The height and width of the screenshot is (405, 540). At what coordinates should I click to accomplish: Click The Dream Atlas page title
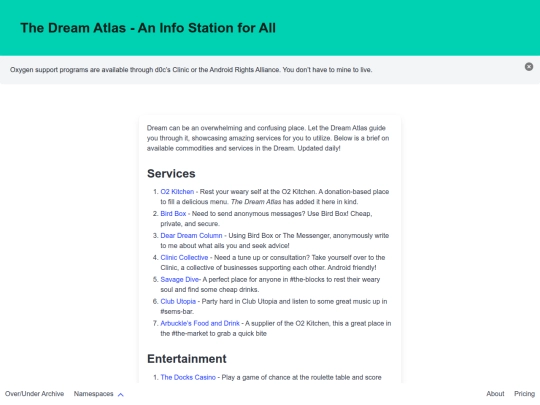(x=148, y=28)
